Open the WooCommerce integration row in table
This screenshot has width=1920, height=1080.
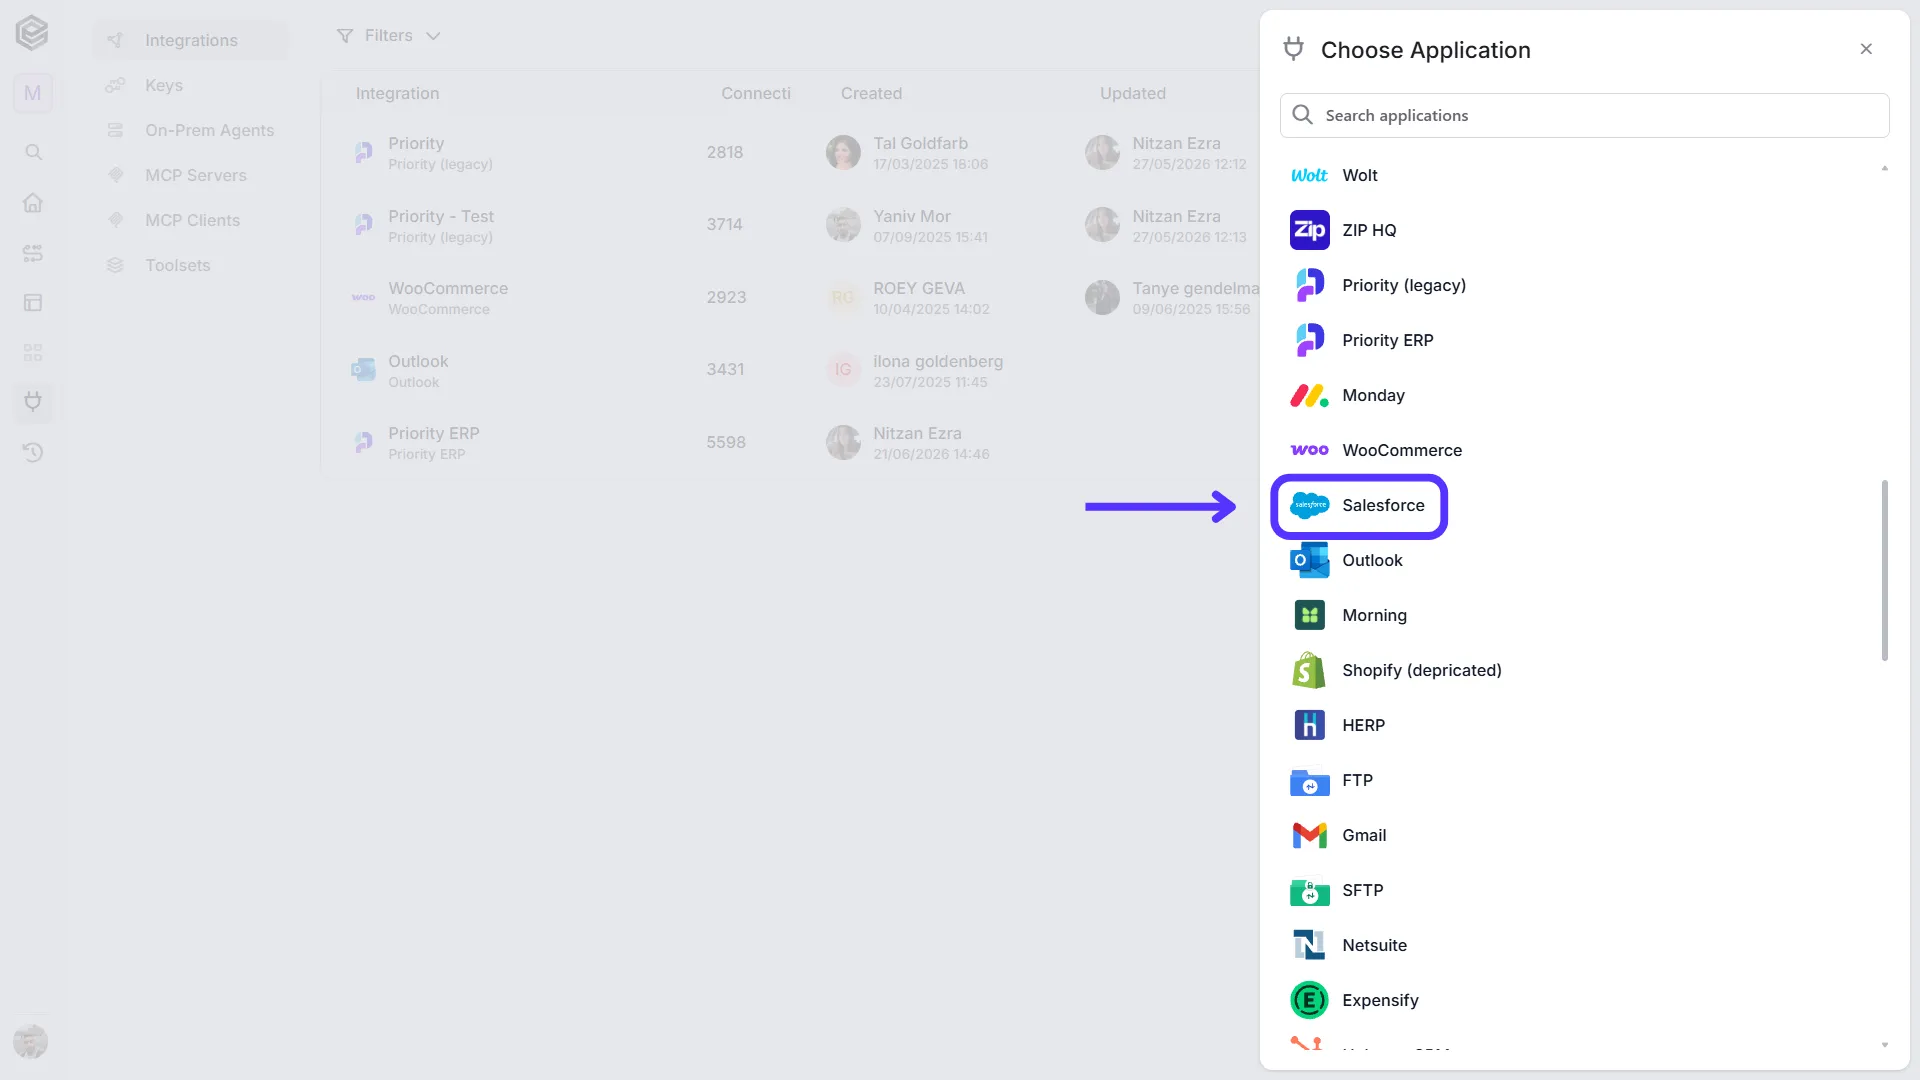tap(790, 297)
